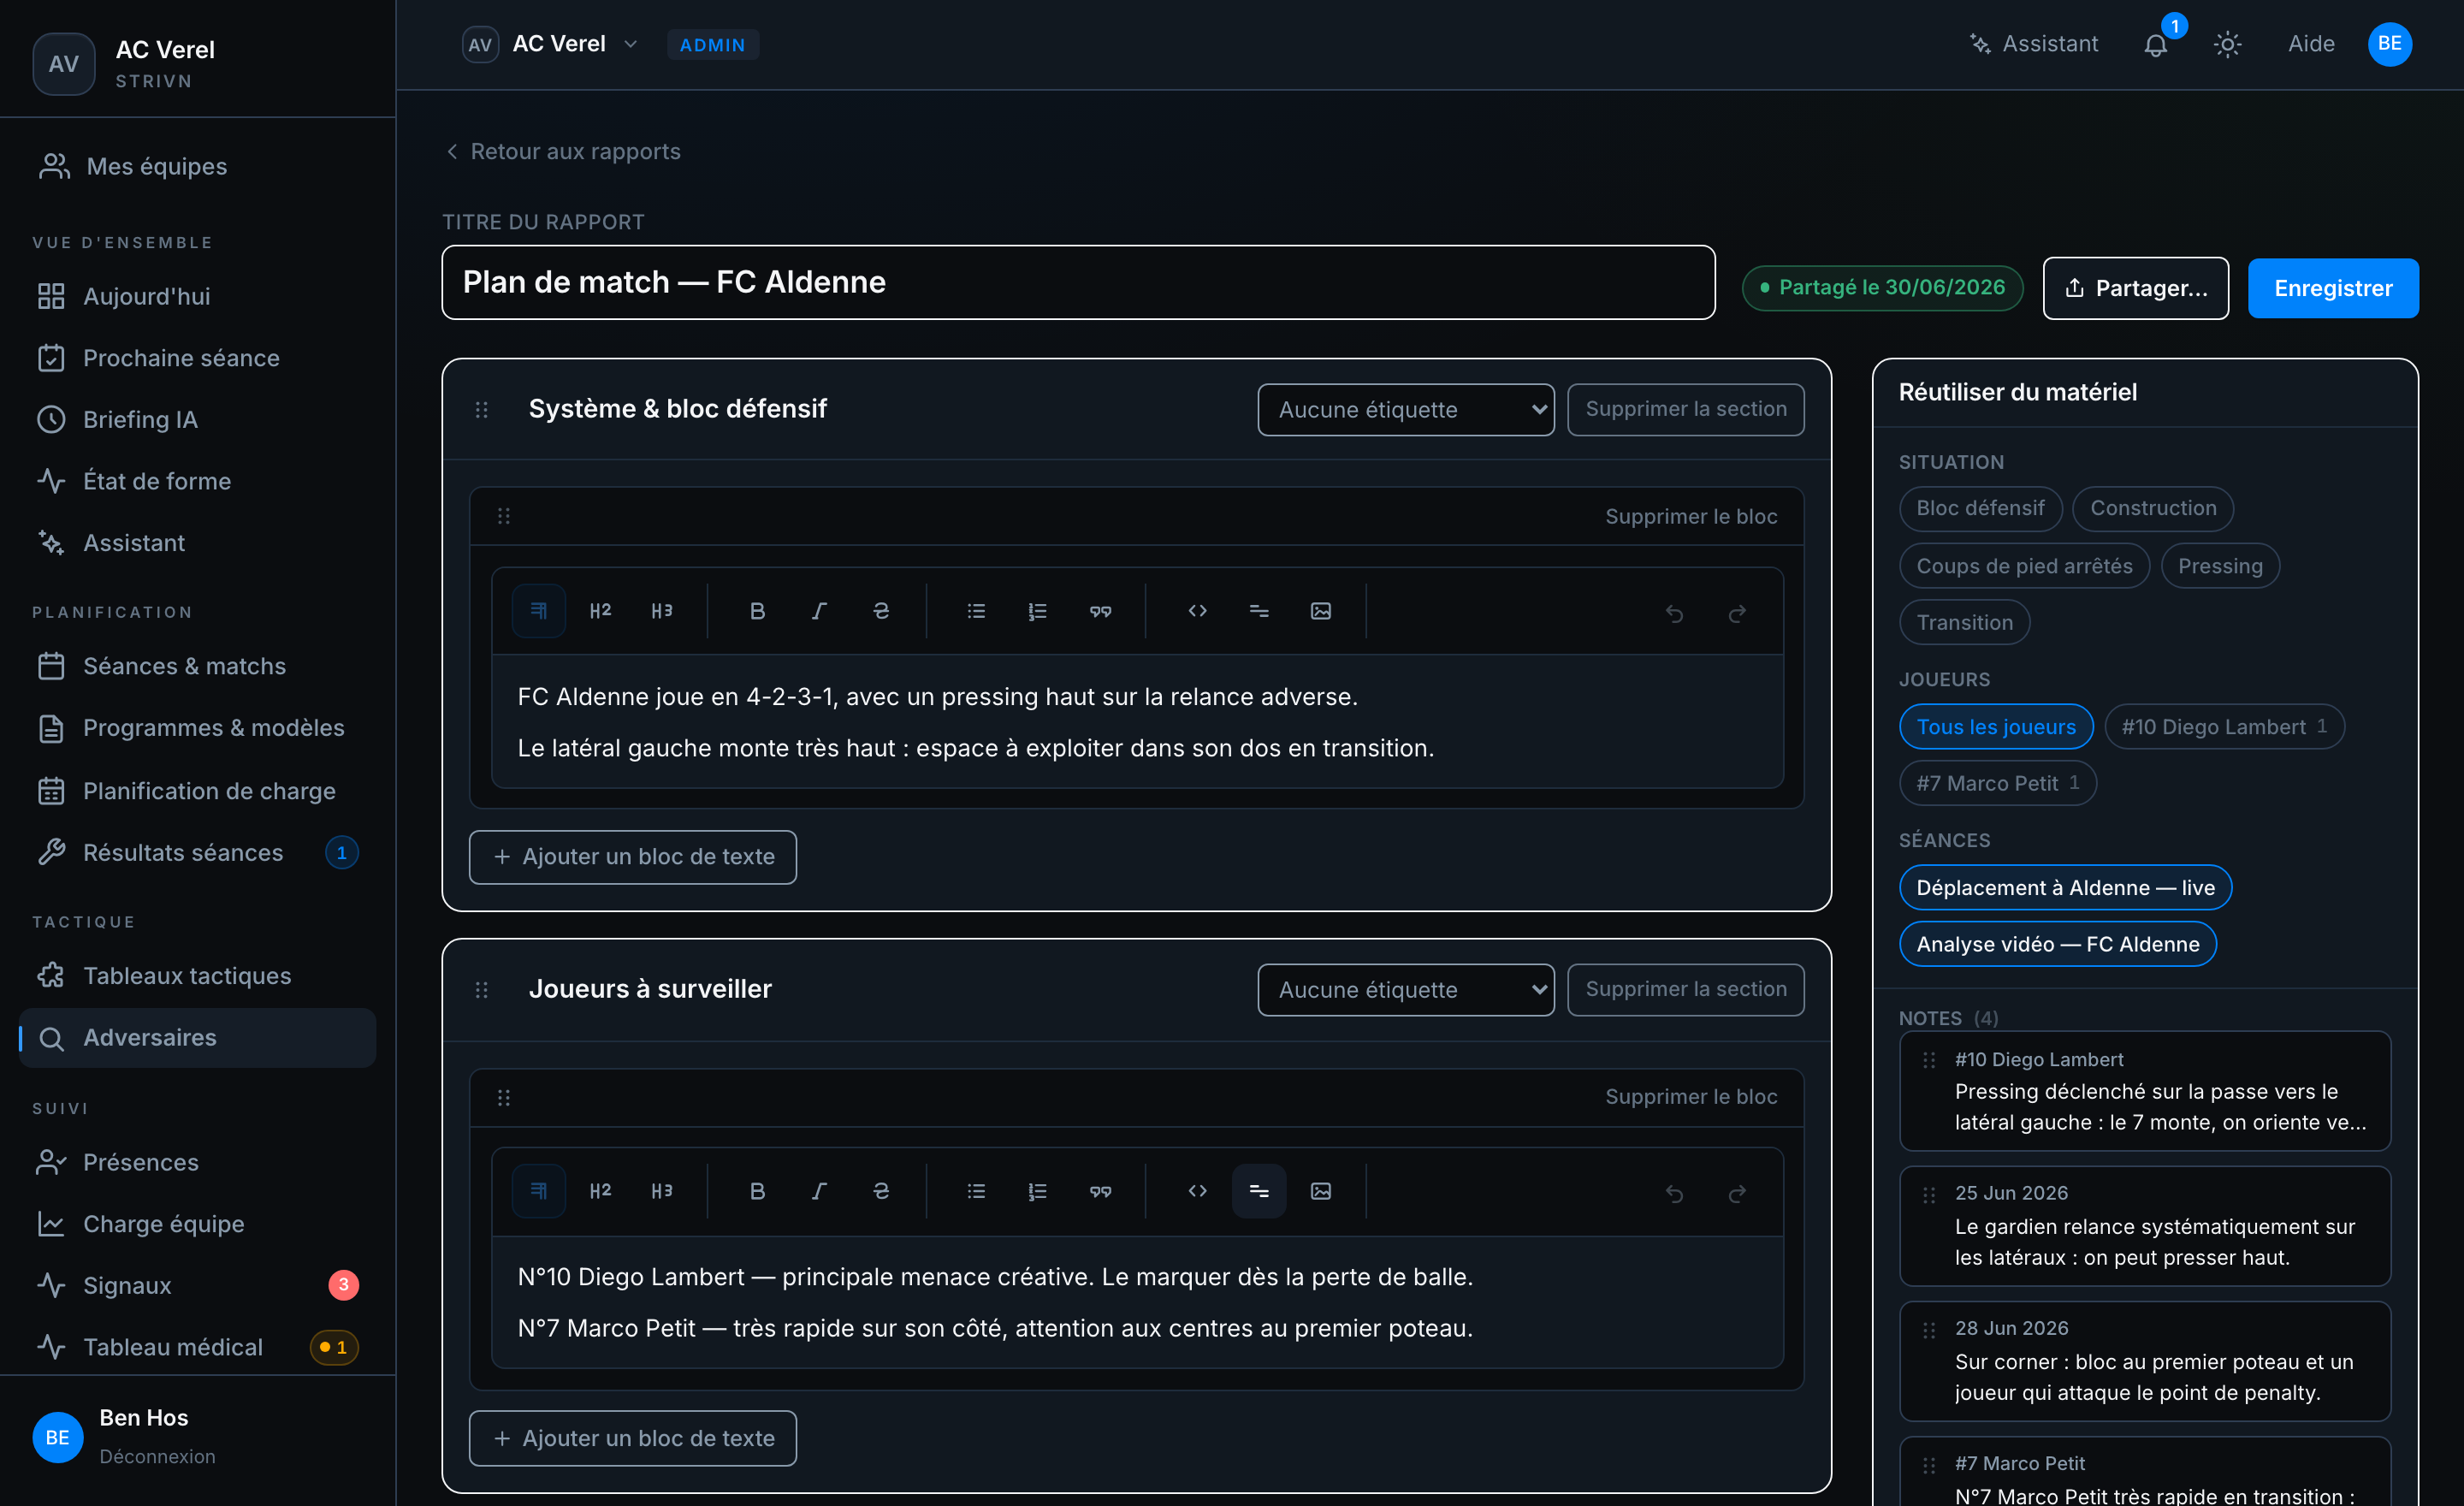Insert blockquote in Système & bloc défensif editor

click(x=1100, y=611)
